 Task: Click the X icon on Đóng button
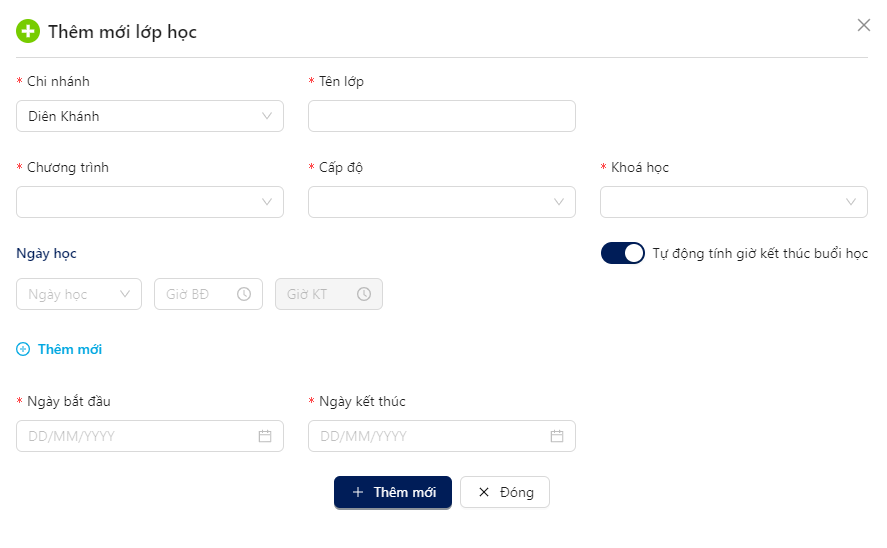click(484, 492)
